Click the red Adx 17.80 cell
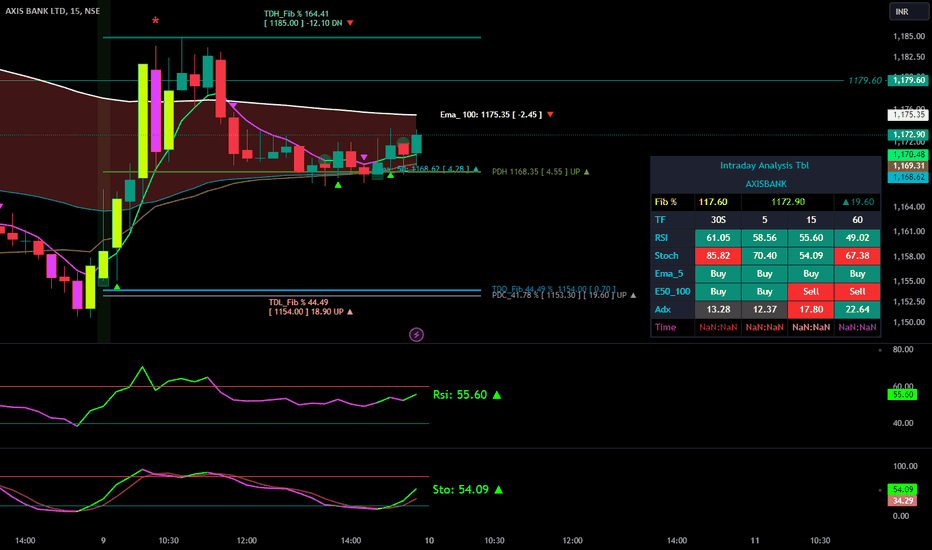The width and height of the screenshot is (932, 550). coord(811,309)
